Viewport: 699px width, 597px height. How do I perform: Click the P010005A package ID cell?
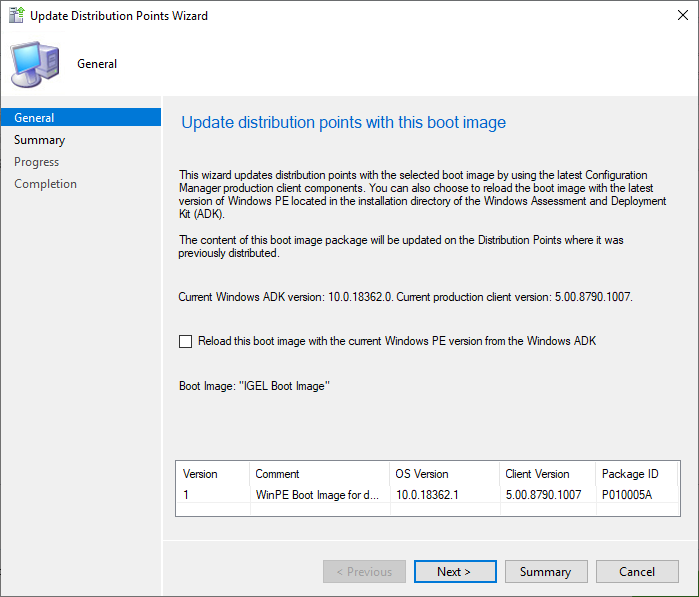pos(627,495)
